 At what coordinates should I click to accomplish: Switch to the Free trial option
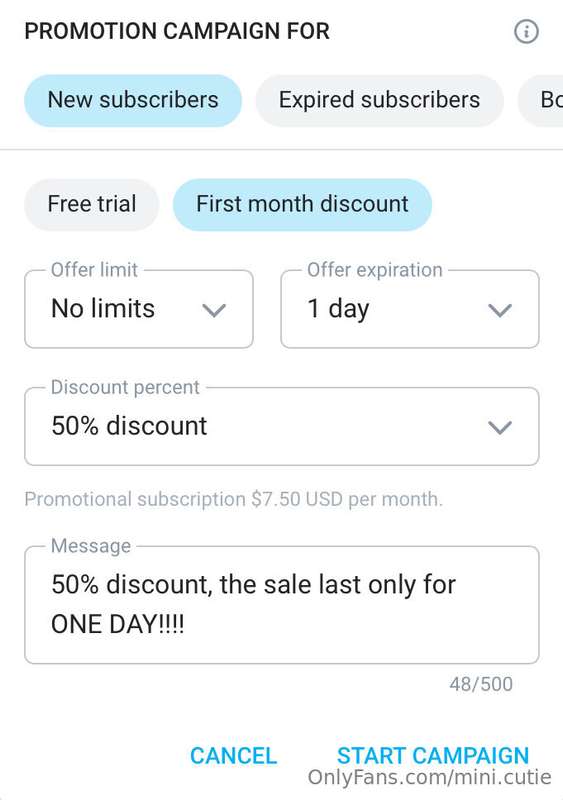click(92, 204)
